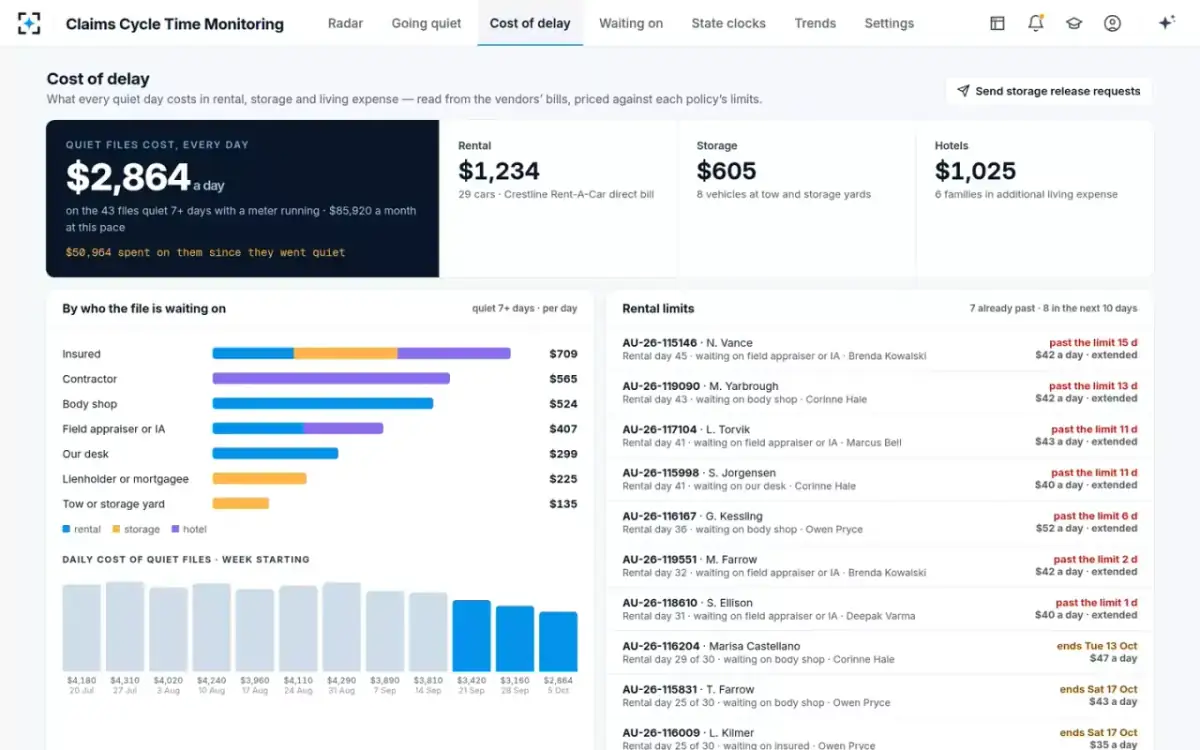Click 'past the limit 13 d' status

click(x=1093, y=386)
